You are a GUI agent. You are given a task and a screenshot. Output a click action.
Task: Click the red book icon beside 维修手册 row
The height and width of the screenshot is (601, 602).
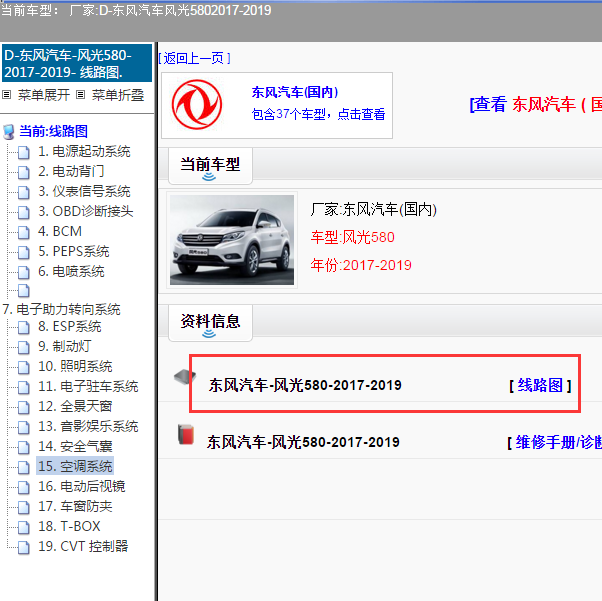186,435
